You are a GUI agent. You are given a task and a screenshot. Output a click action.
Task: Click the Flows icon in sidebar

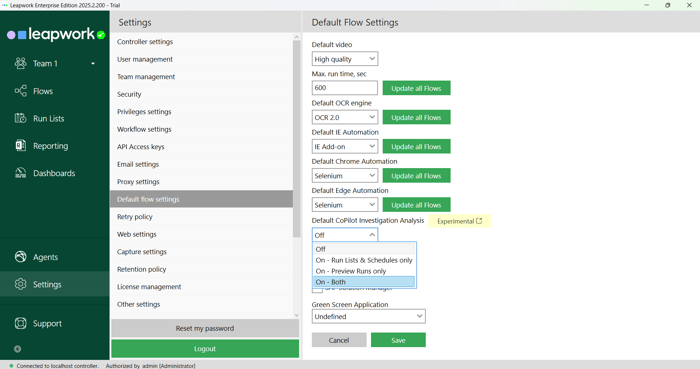coord(21,91)
